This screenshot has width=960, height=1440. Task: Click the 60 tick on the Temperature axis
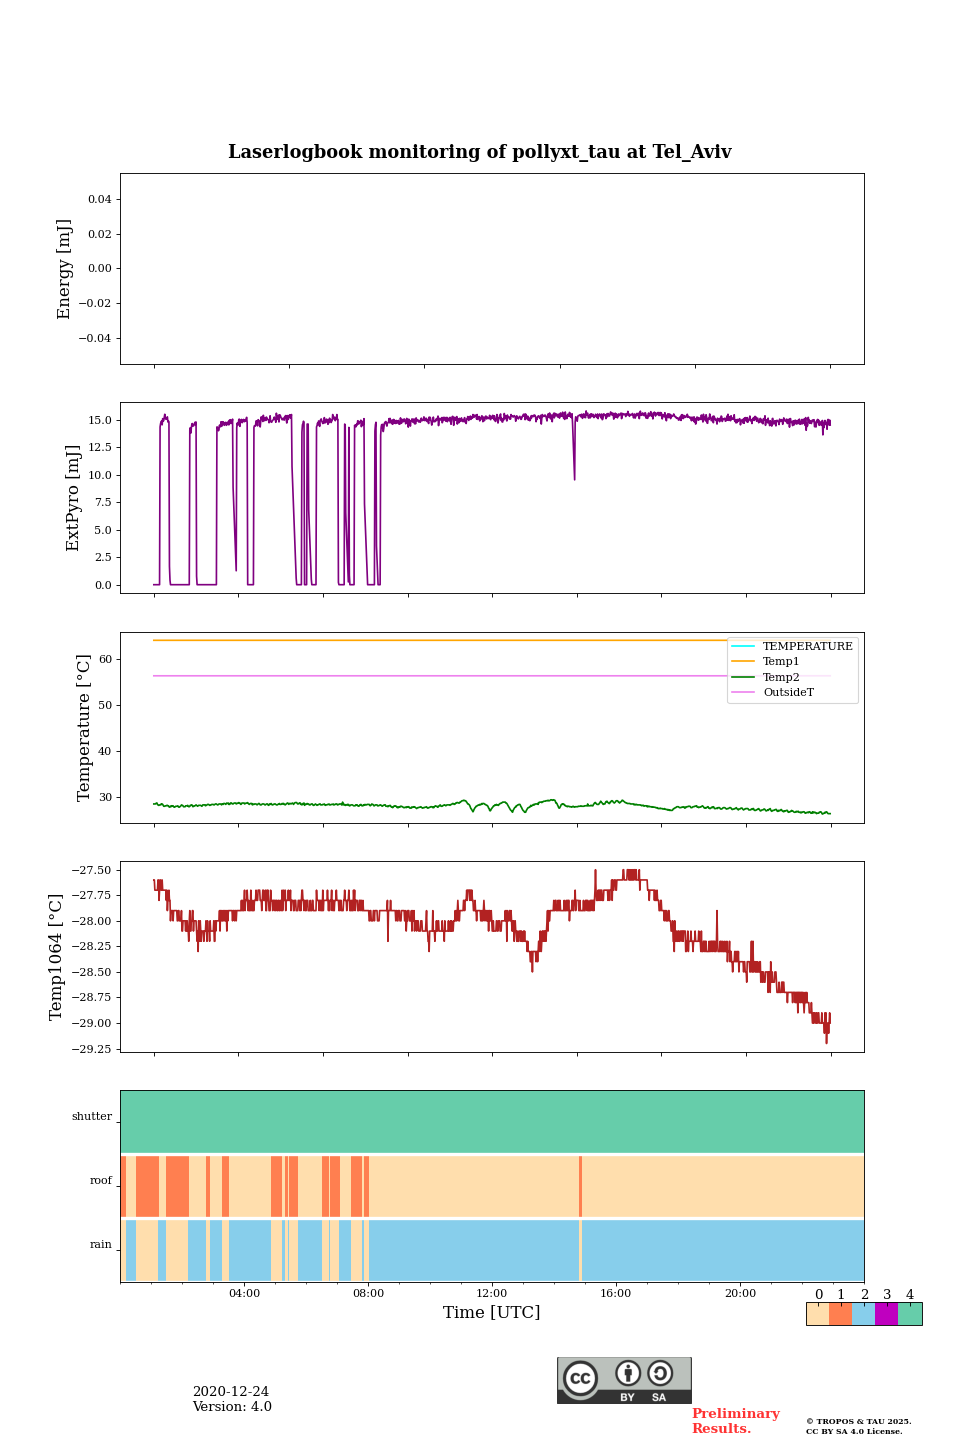[106, 660]
